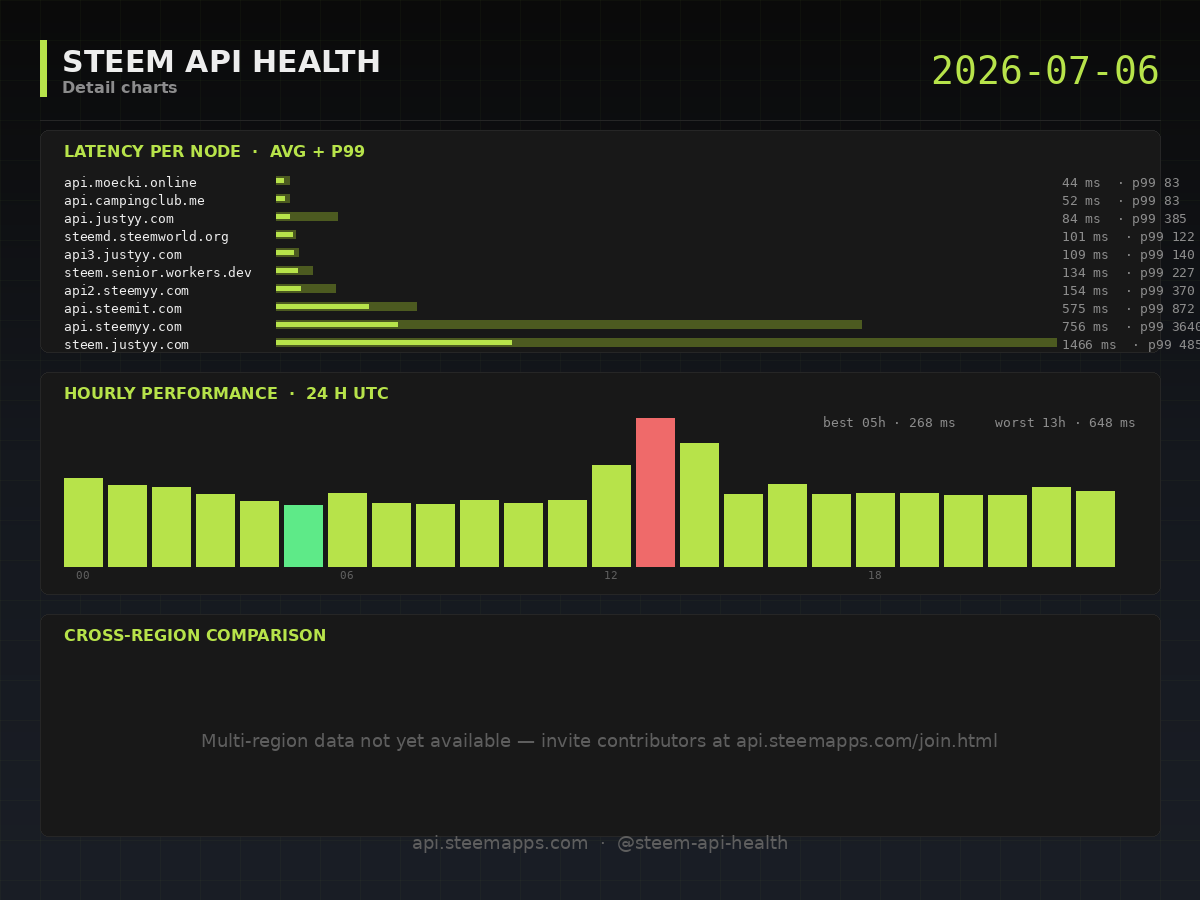This screenshot has height=900, width=1200.
Task: Click the api.steemit.com latency bar
Action: [346, 307]
